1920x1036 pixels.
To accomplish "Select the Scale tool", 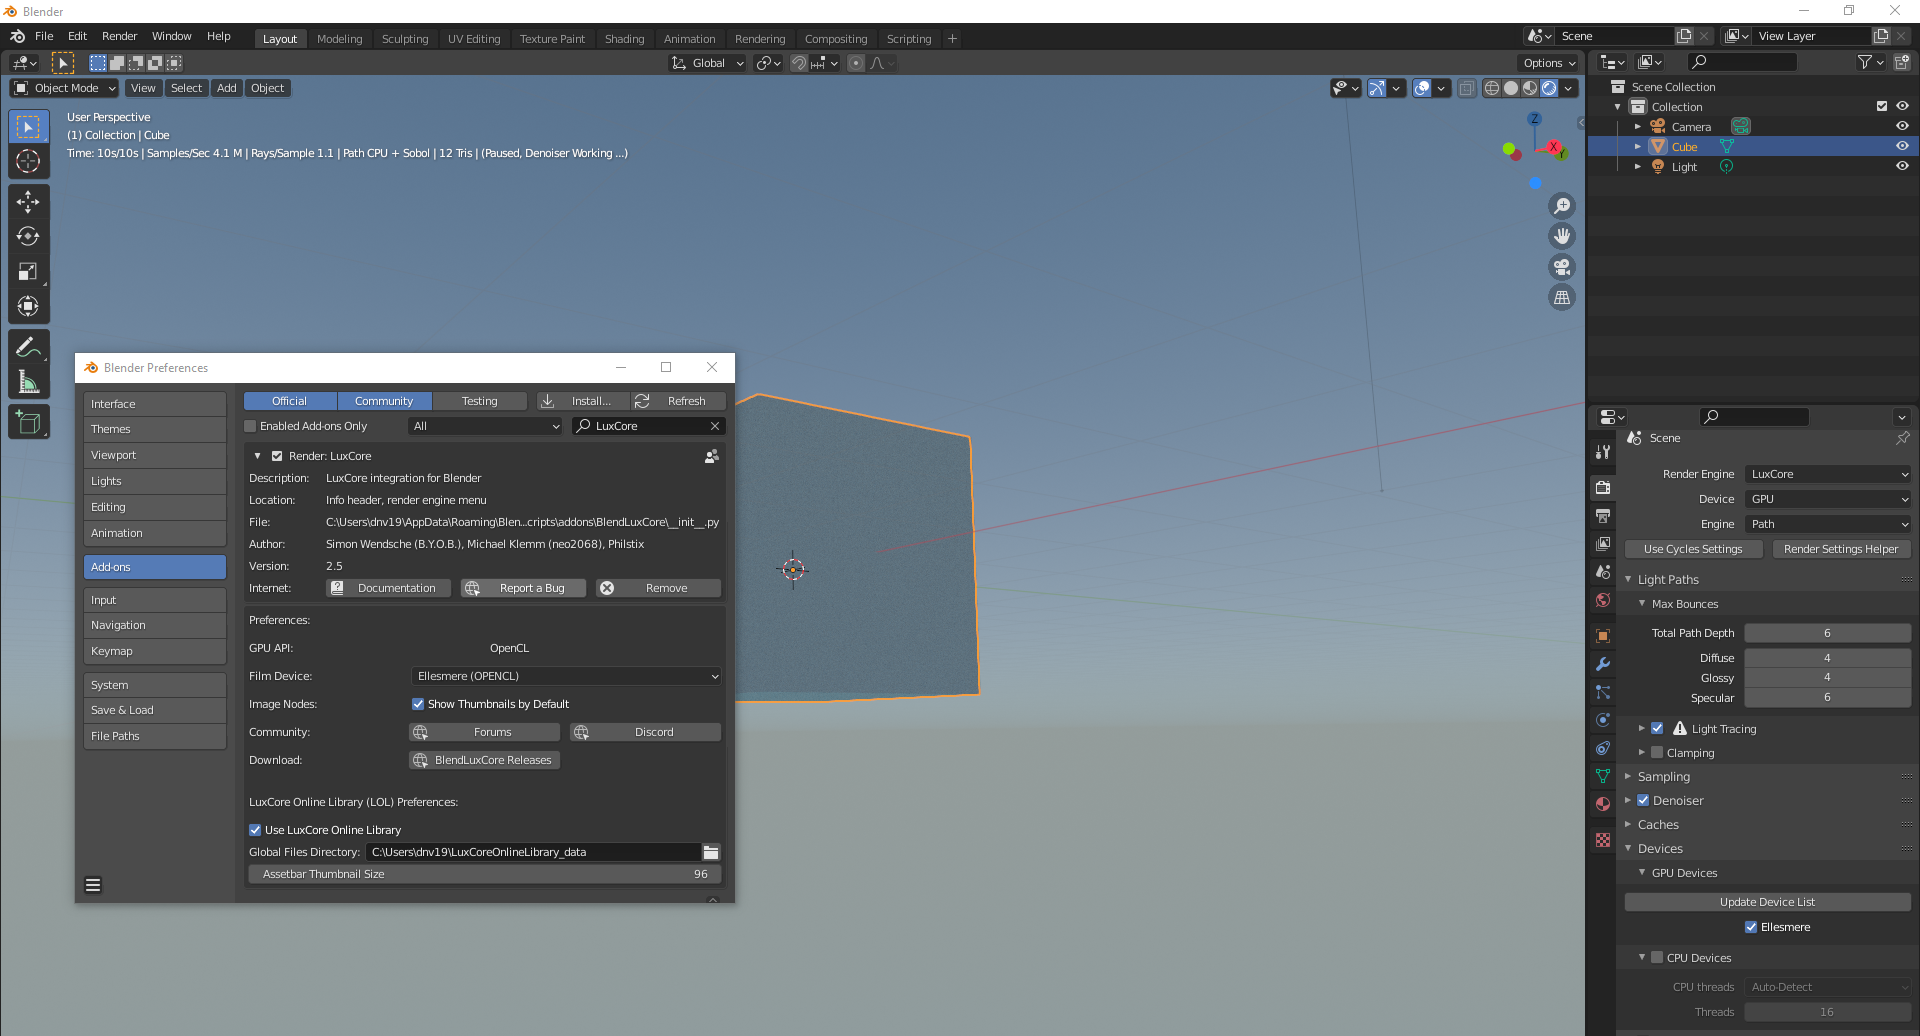I will 28,272.
